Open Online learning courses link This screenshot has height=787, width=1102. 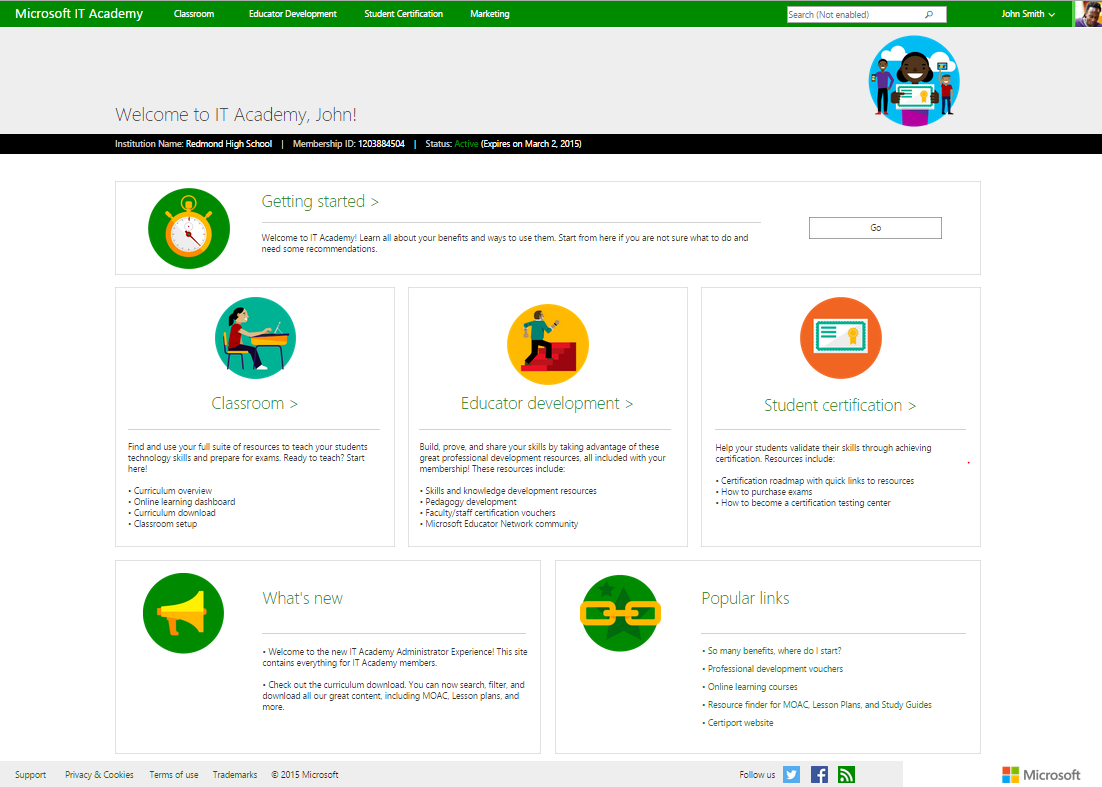(753, 687)
